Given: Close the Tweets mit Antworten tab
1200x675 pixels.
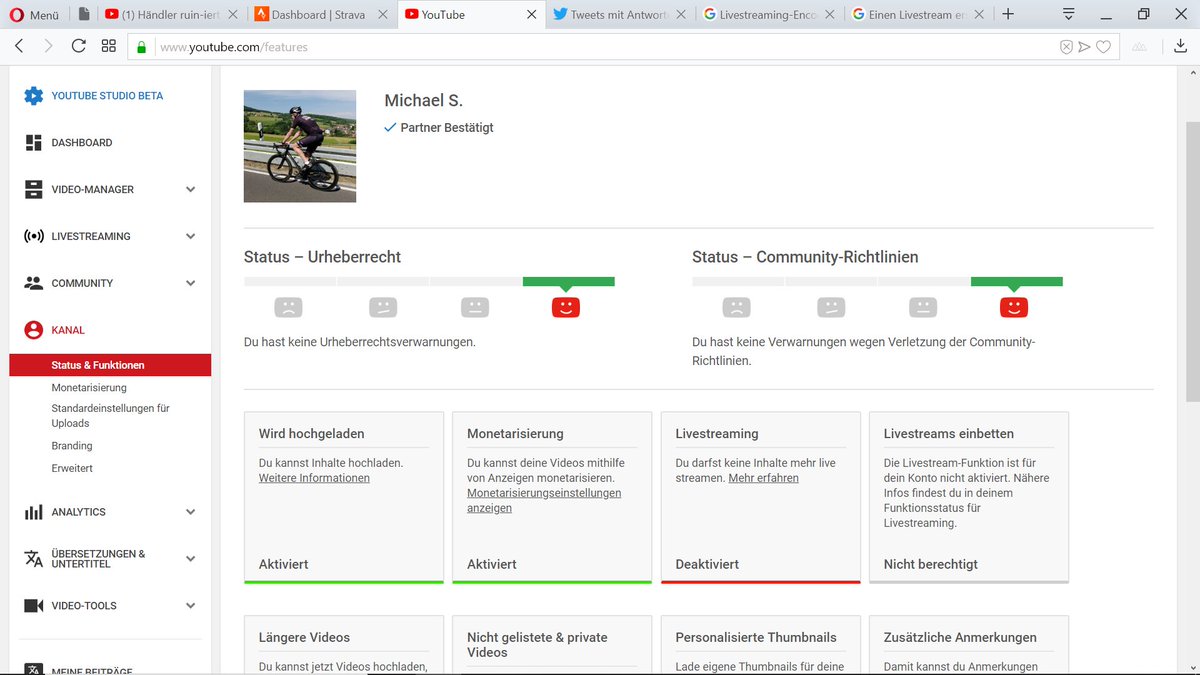Looking at the screenshot, I should click(x=681, y=15).
